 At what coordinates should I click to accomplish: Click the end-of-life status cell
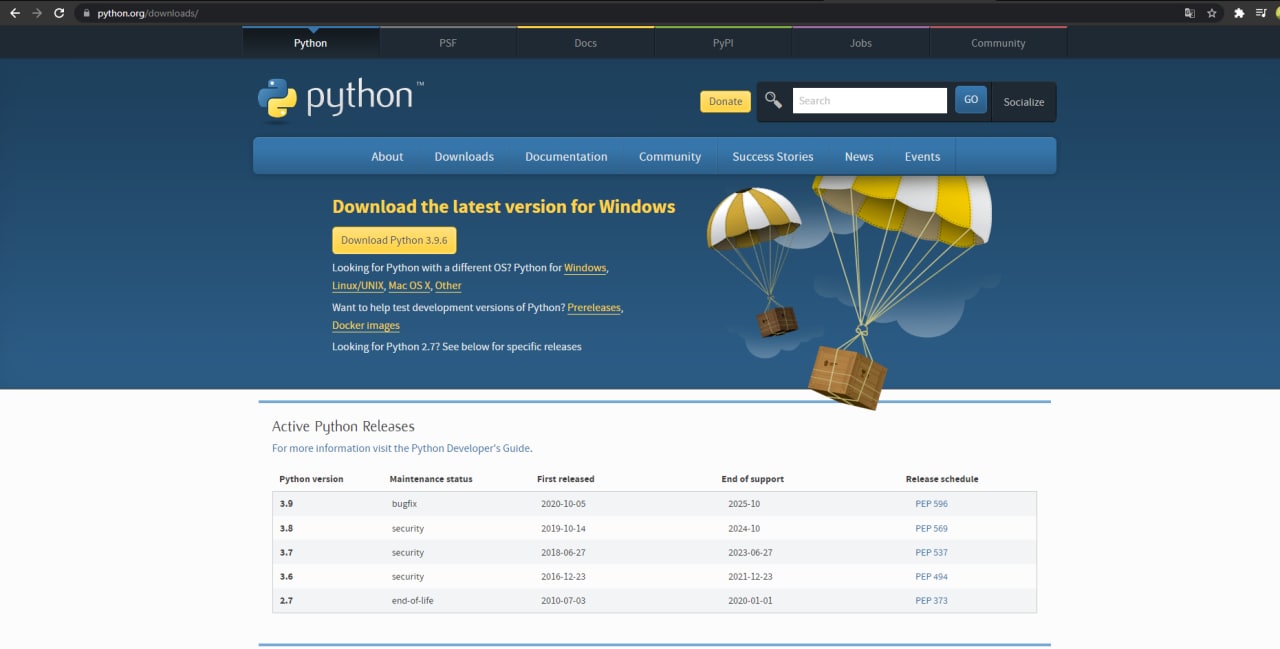coord(413,600)
